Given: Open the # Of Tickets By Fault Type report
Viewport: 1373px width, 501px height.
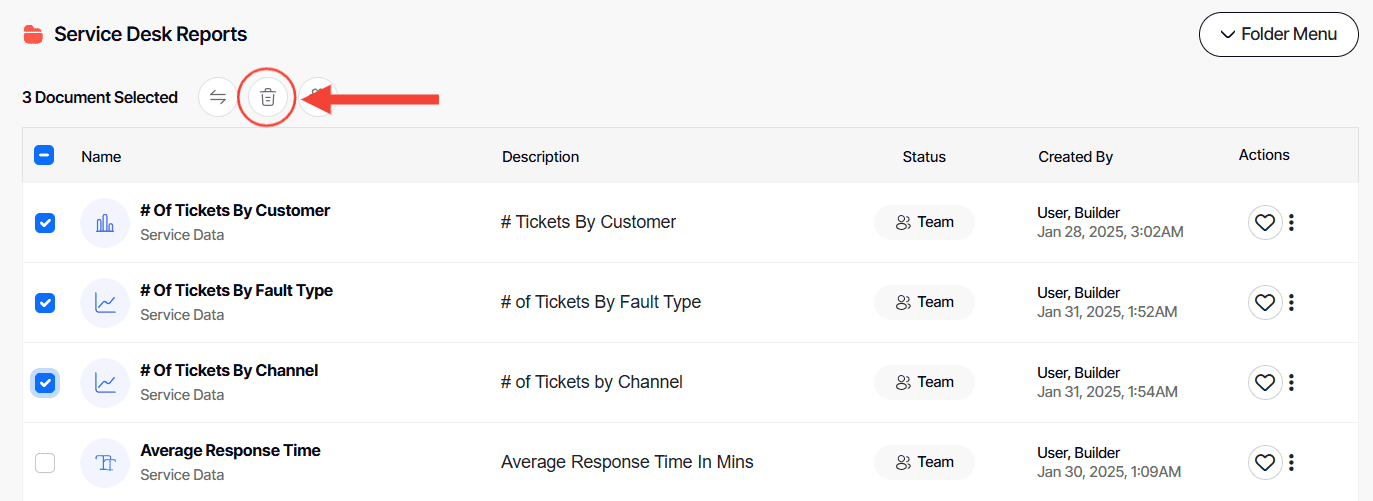Looking at the screenshot, I should [x=236, y=291].
